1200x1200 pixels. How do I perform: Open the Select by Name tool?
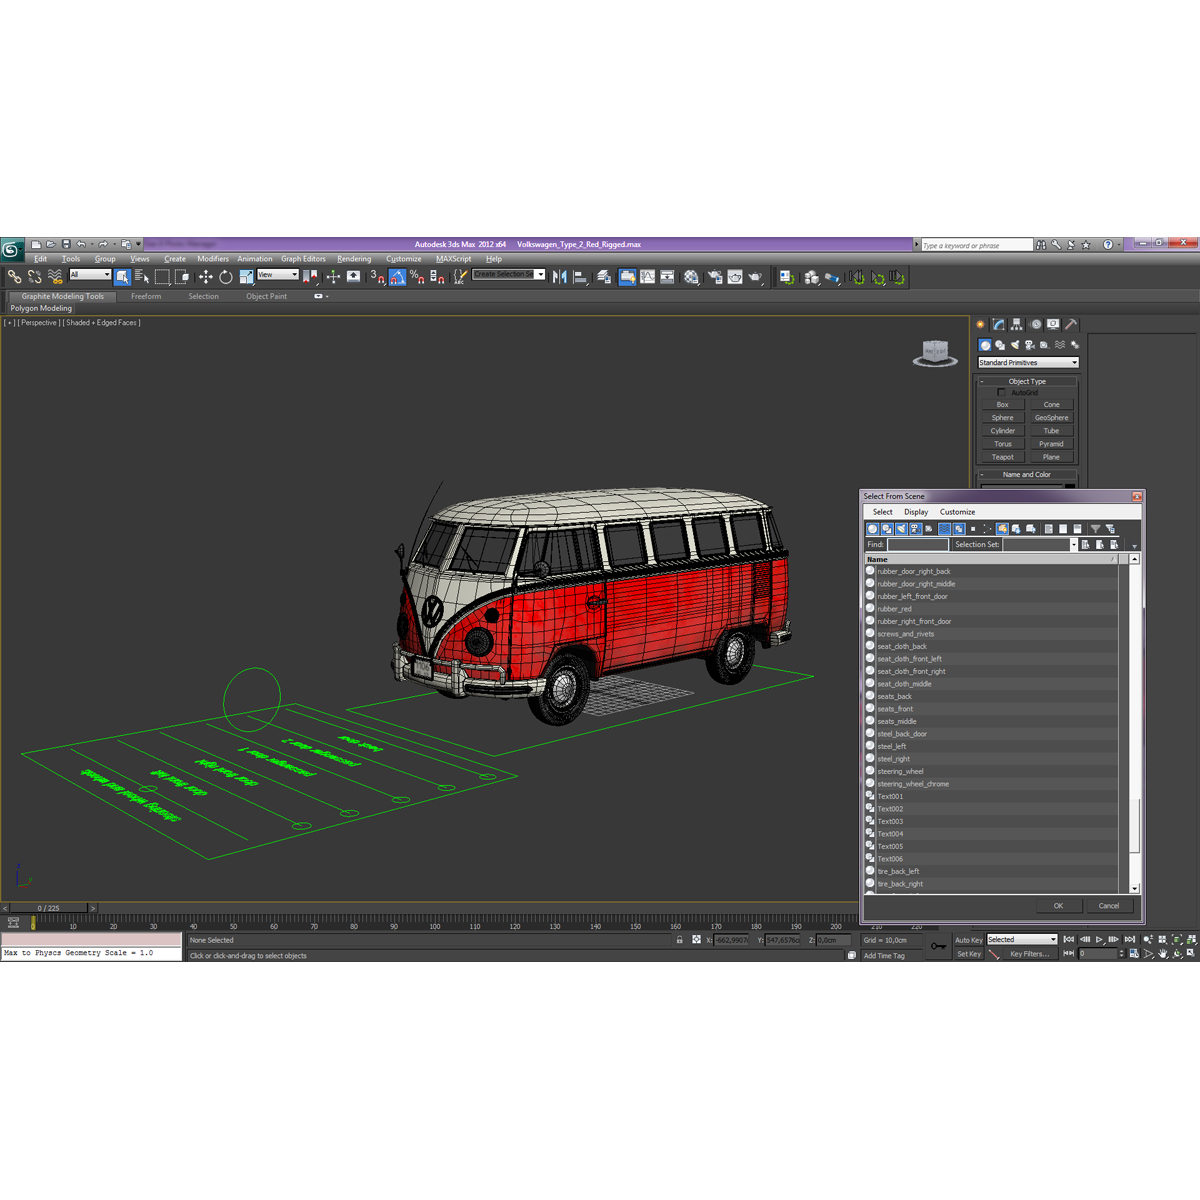tap(141, 277)
